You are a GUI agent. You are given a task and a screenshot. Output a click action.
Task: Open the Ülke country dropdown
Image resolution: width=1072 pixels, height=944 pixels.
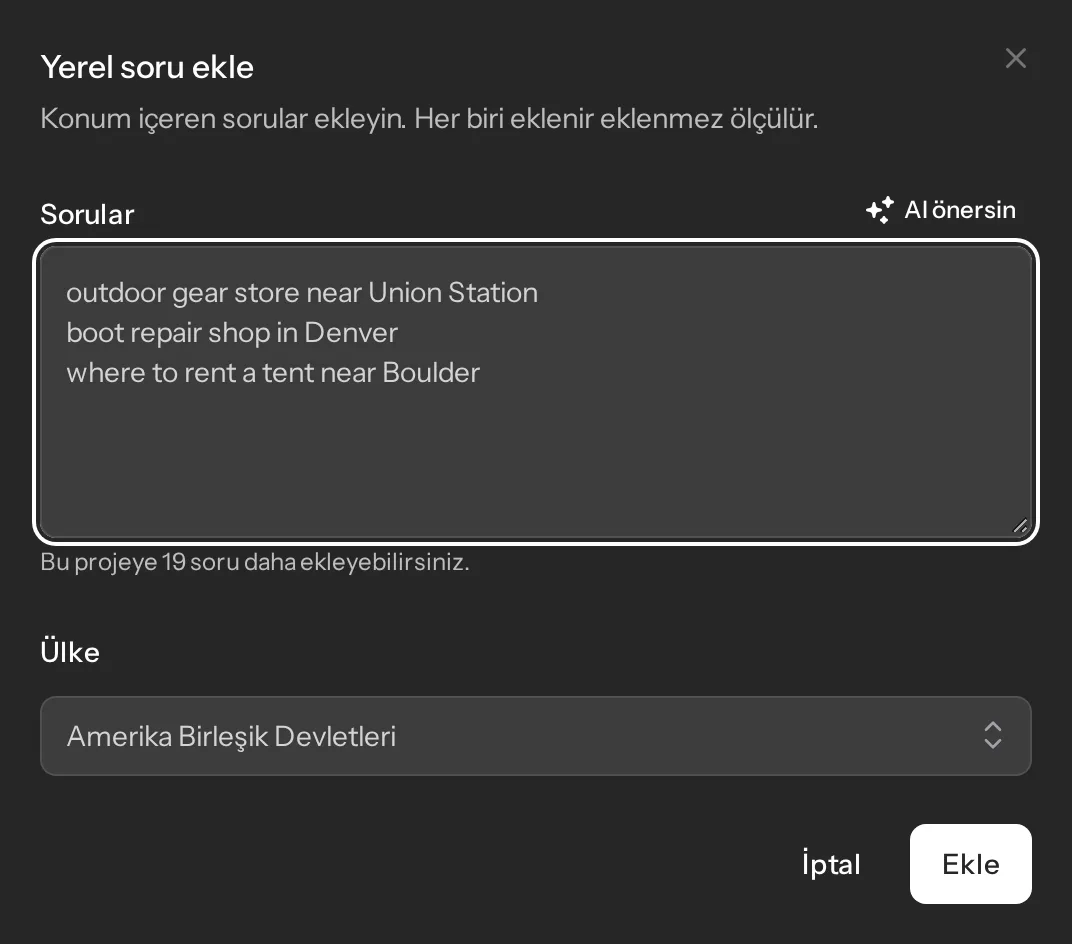[x=536, y=736]
